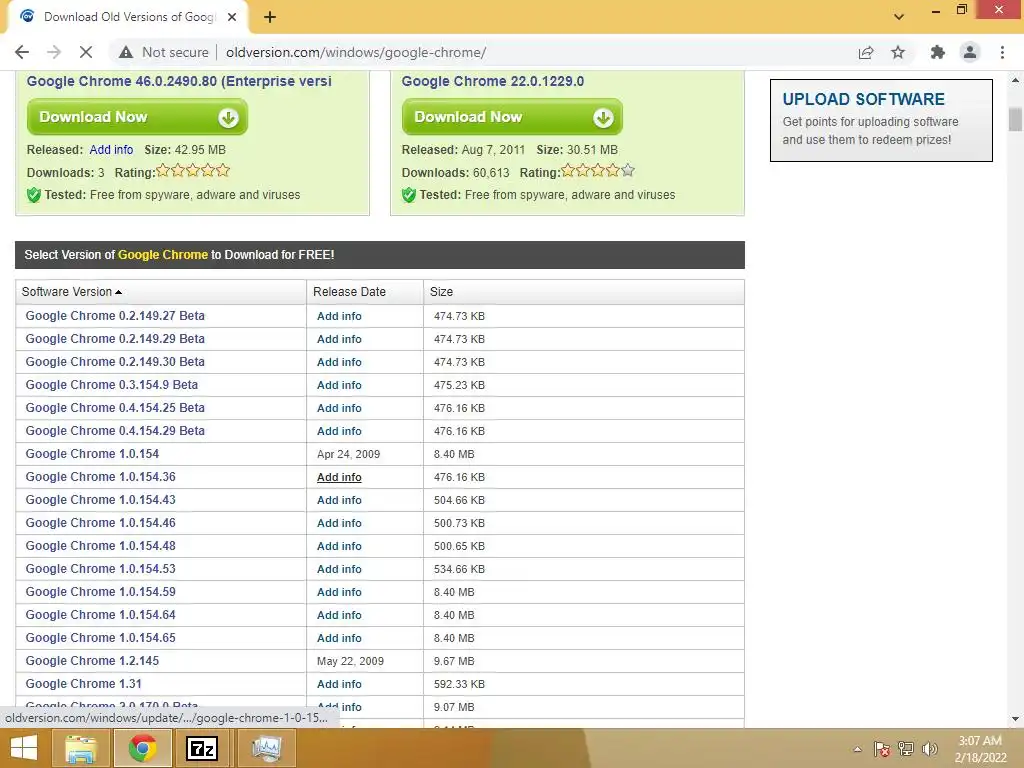Open Google Chrome 0.4.154.25 Beta
This screenshot has height=768, width=1024.
(x=115, y=408)
